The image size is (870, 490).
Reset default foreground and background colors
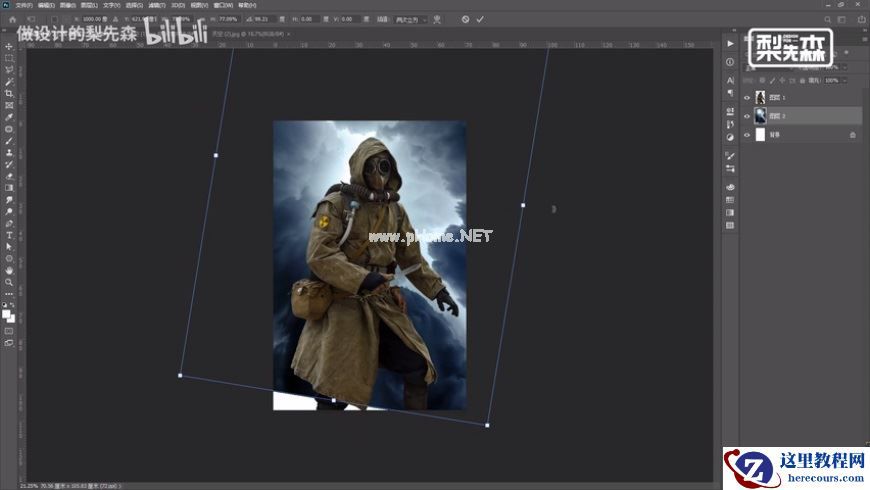pyautogui.click(x=5, y=305)
